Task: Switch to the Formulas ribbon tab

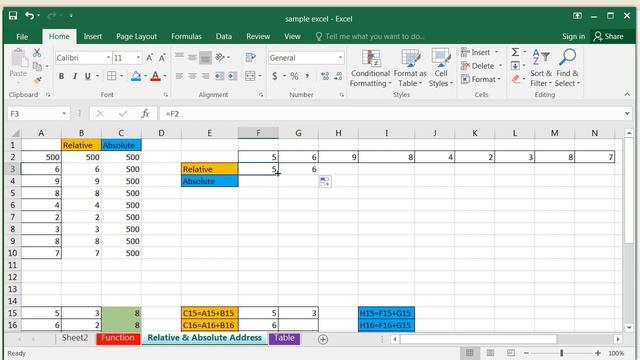Action: (187, 36)
